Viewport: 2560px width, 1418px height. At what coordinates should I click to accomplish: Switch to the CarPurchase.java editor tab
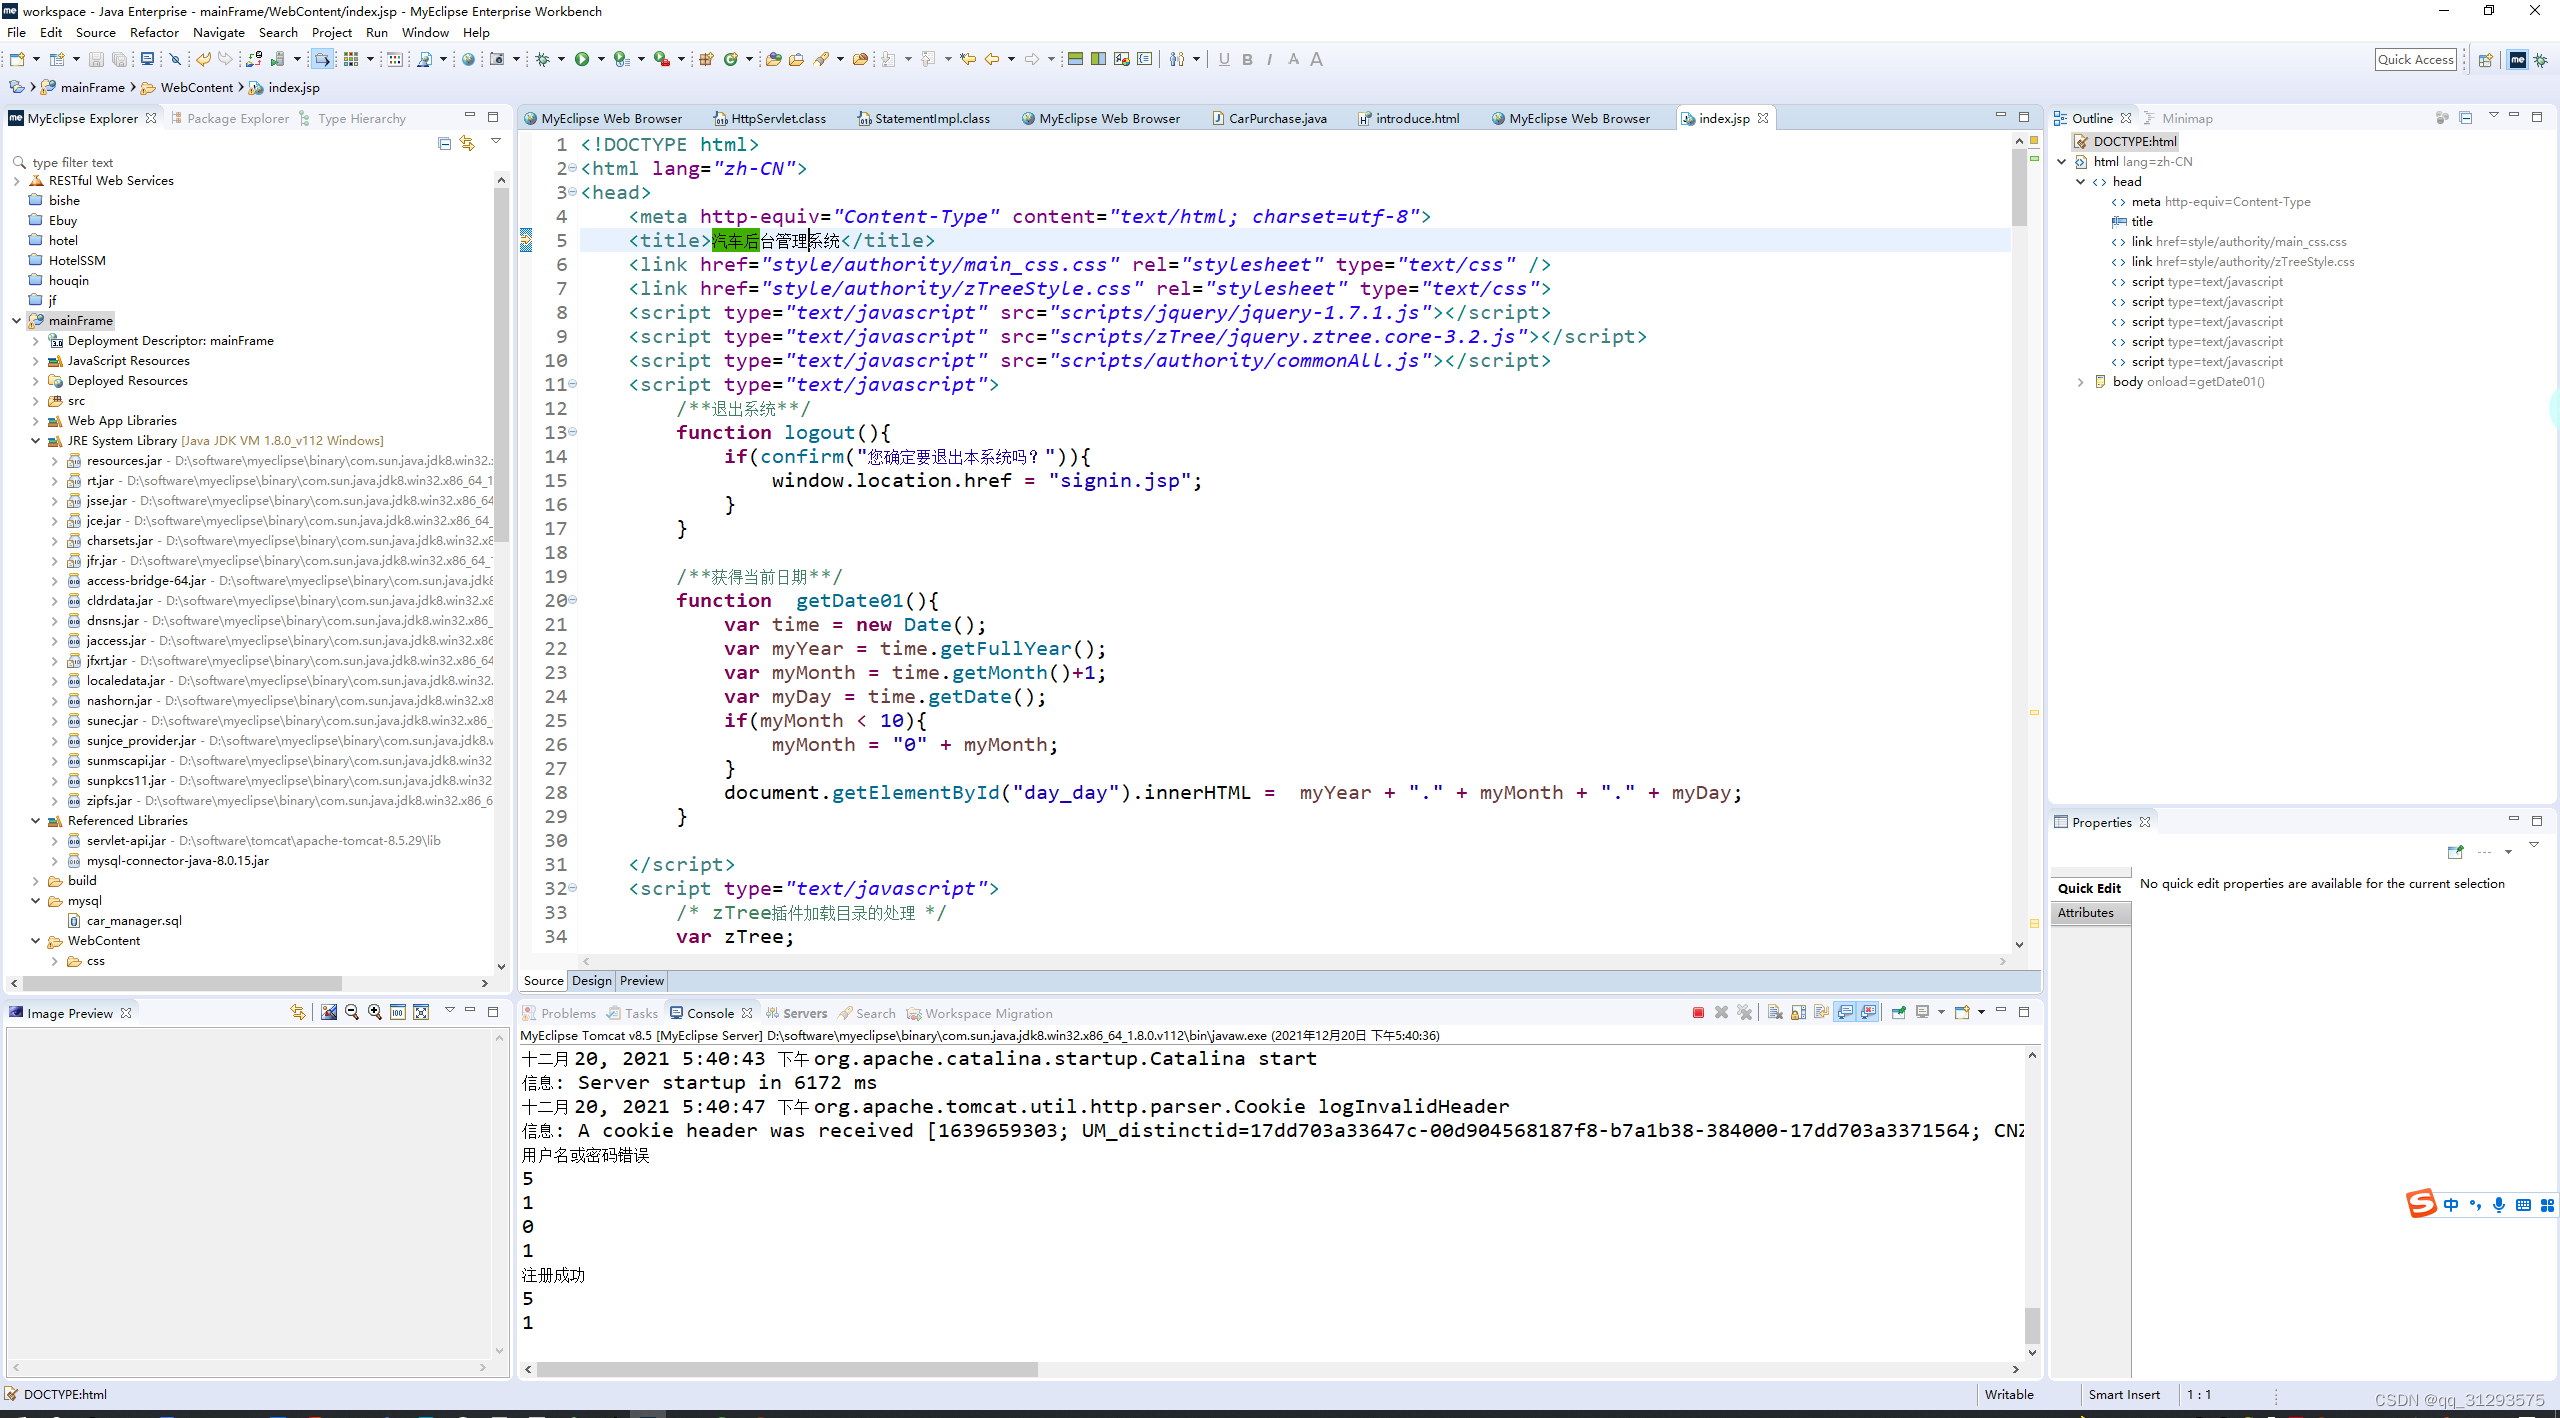[x=1269, y=118]
